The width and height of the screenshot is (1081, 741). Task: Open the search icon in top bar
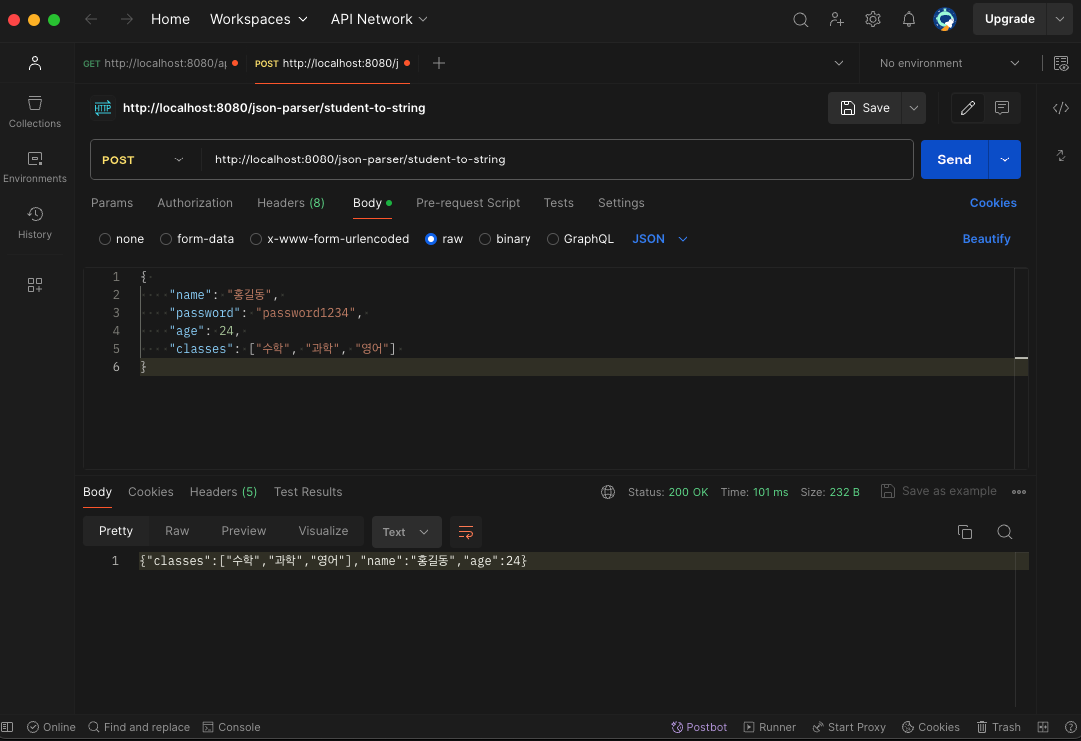(x=800, y=19)
